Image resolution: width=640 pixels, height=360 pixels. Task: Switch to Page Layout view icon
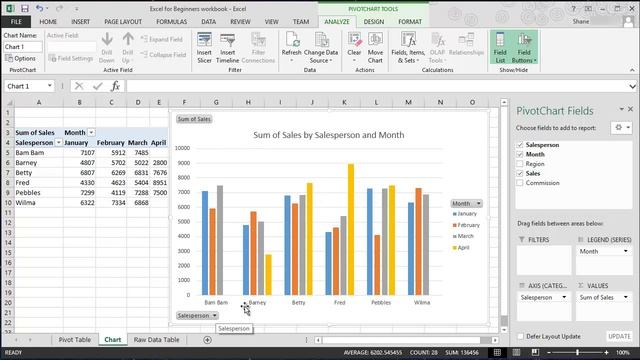[516, 352]
